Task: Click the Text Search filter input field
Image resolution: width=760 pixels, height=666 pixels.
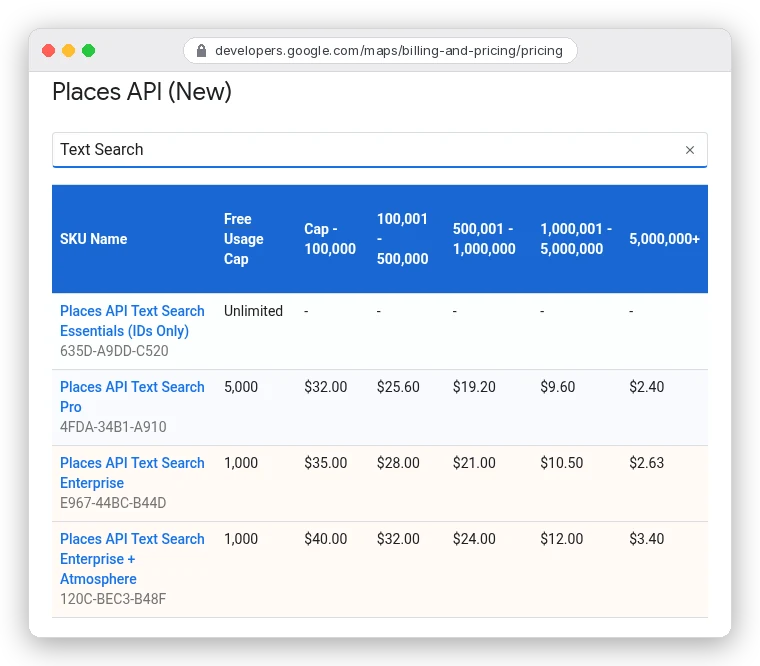Action: click(380, 150)
